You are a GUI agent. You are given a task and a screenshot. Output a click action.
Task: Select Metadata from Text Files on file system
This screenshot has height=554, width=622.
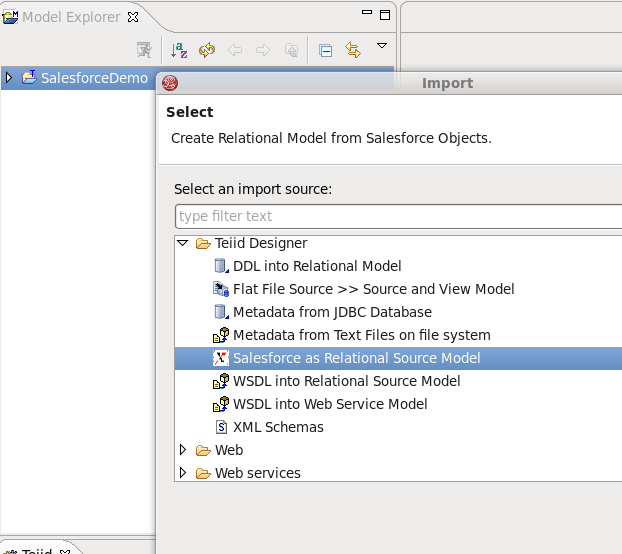(x=362, y=335)
